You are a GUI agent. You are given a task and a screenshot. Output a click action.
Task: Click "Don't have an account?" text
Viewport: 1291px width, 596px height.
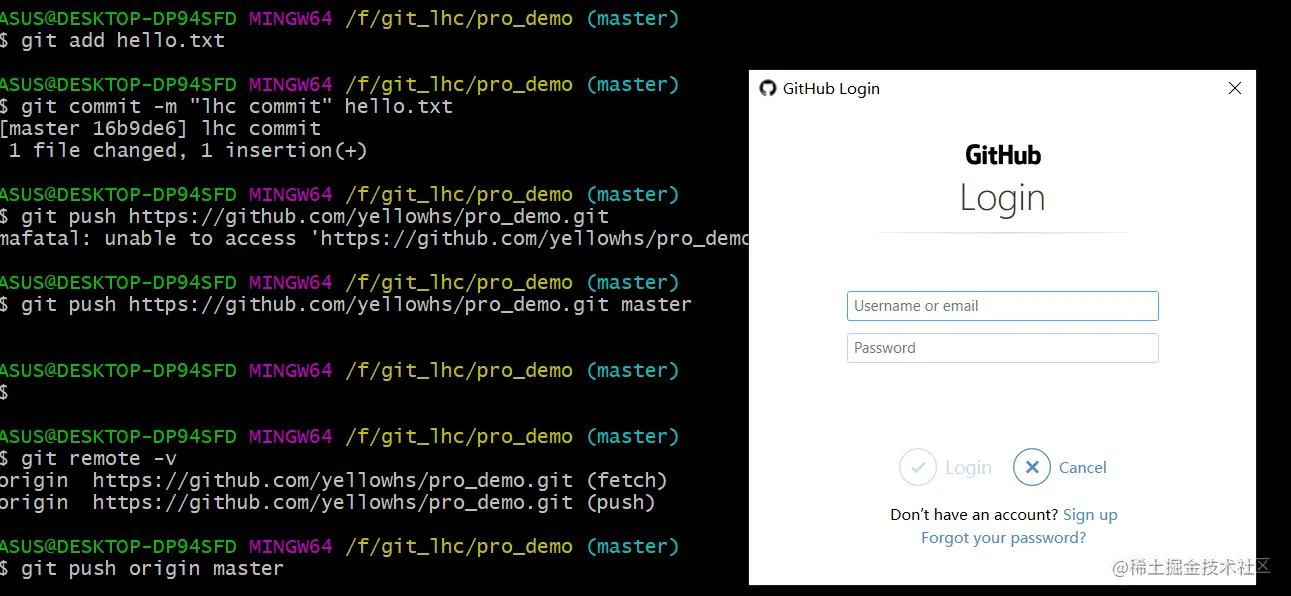click(x=974, y=515)
